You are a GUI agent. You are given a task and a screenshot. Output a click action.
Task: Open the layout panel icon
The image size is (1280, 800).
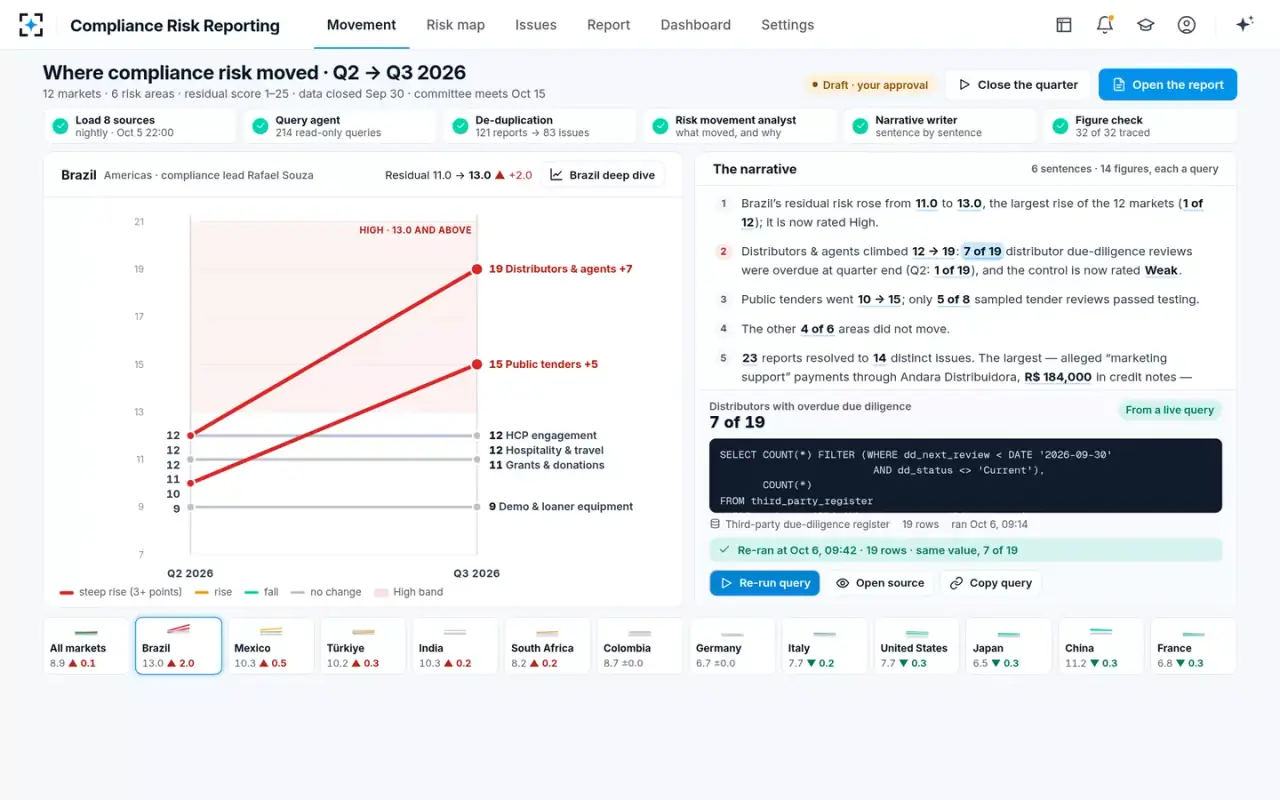(x=1064, y=25)
